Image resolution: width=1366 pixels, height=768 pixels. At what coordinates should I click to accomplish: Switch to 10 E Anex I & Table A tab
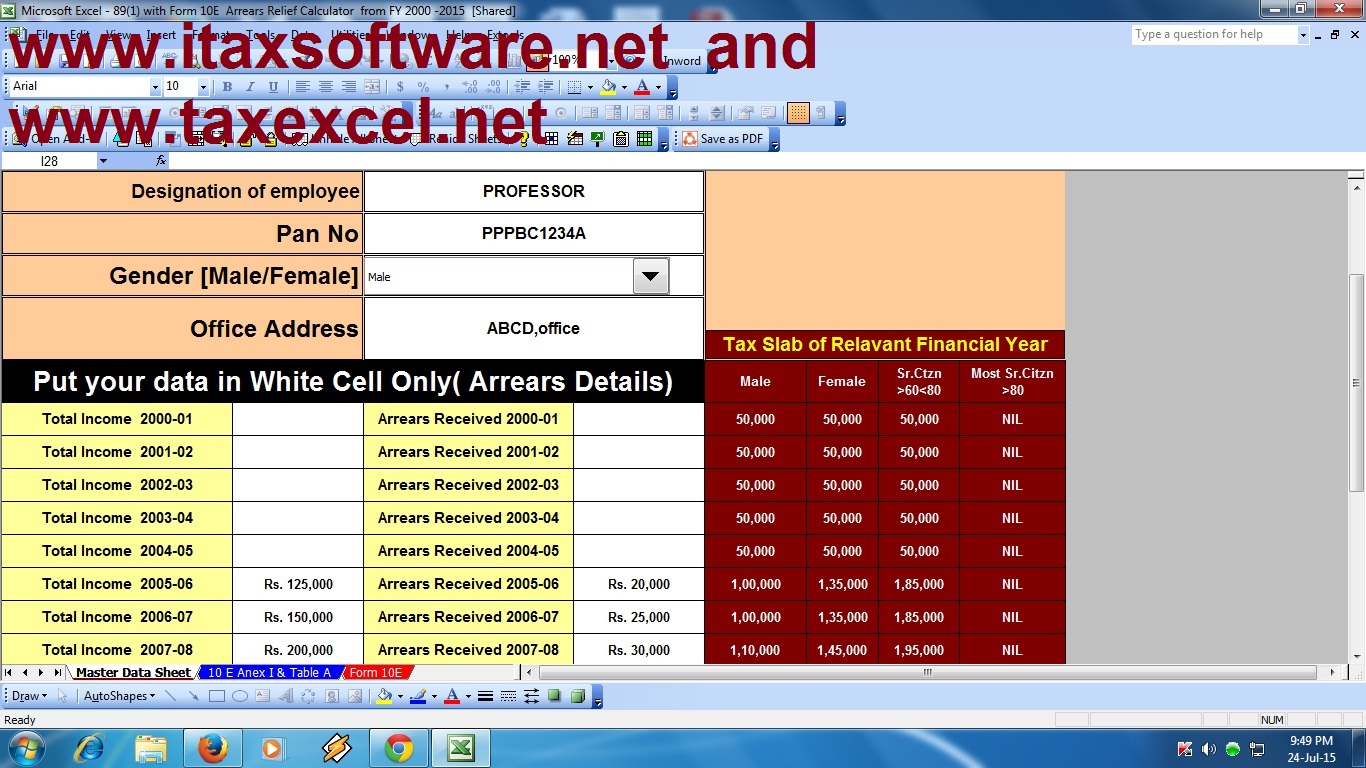(x=270, y=673)
